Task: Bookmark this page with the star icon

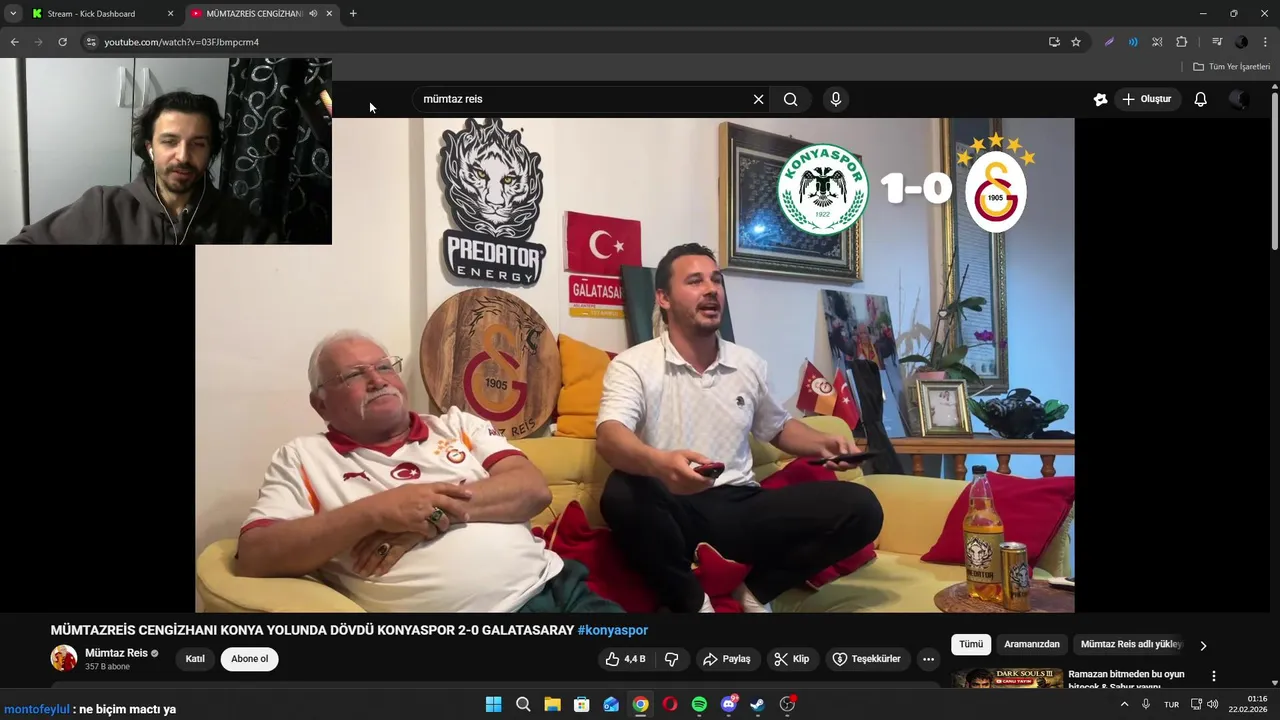Action: (1076, 42)
